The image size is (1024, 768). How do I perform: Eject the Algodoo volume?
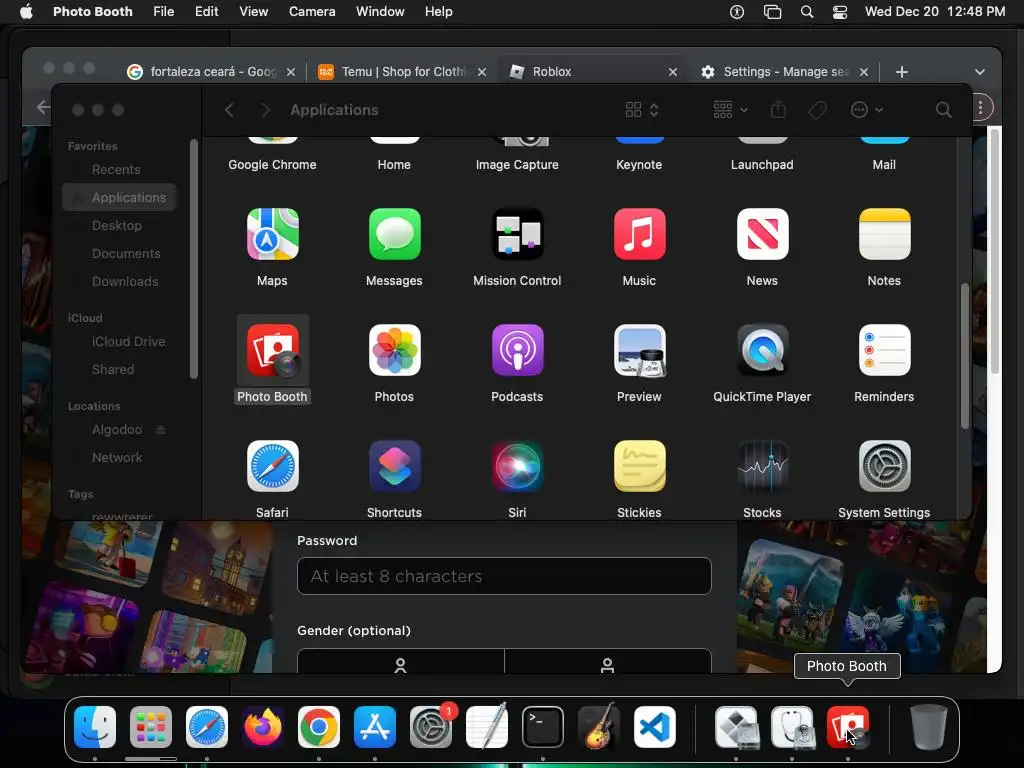click(x=161, y=430)
